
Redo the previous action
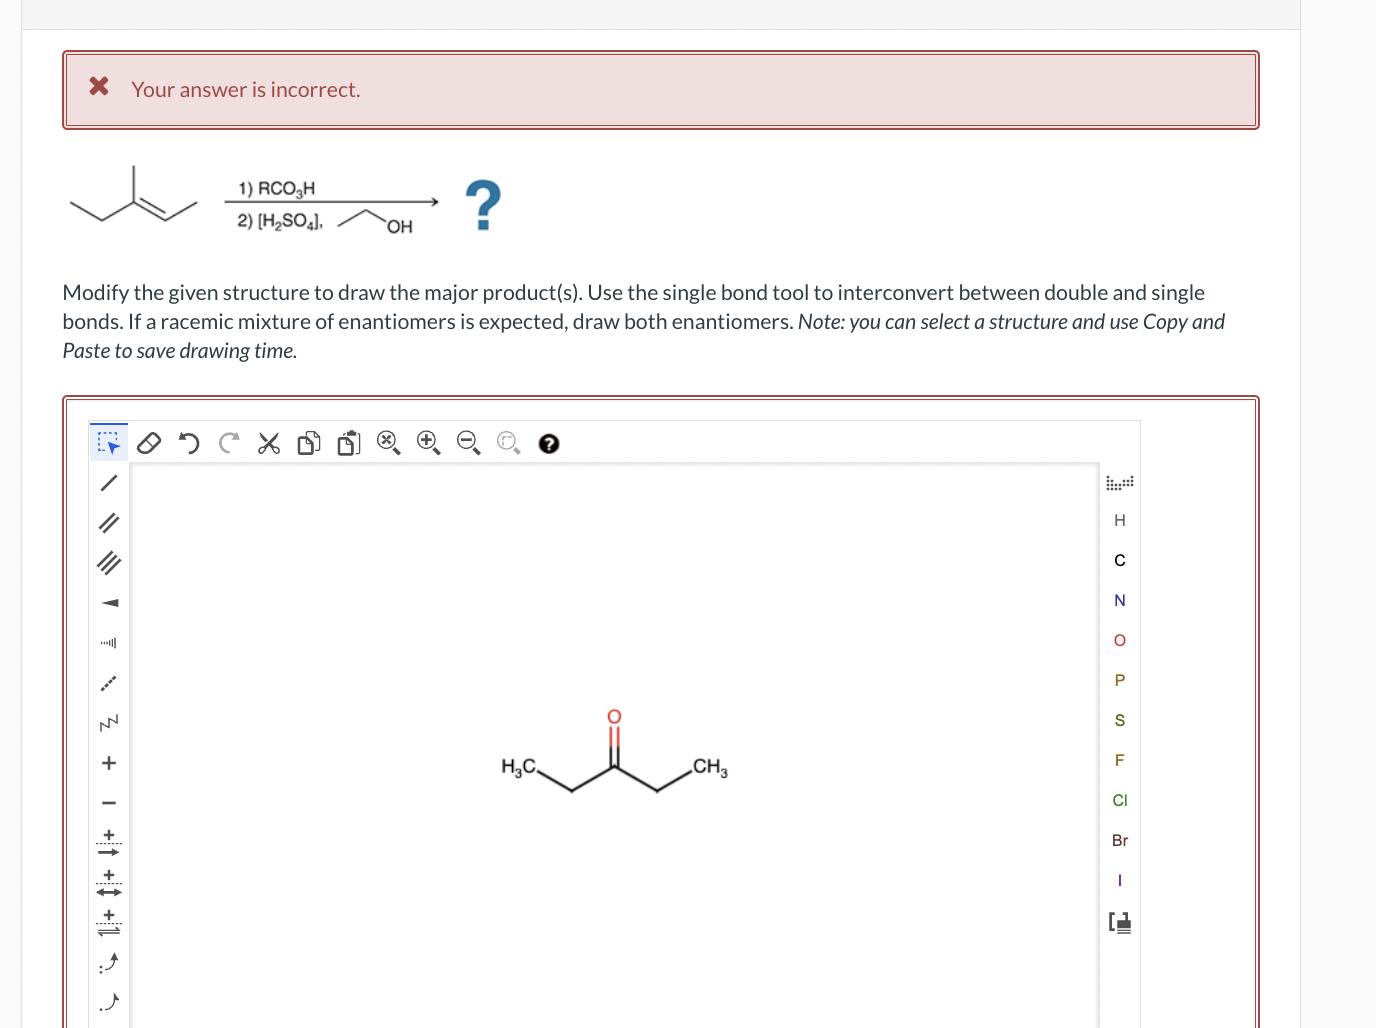(x=228, y=442)
